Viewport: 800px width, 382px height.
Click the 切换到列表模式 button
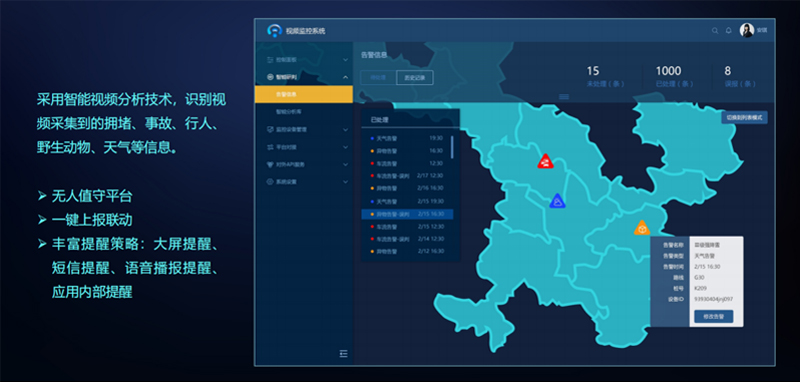[x=744, y=117]
